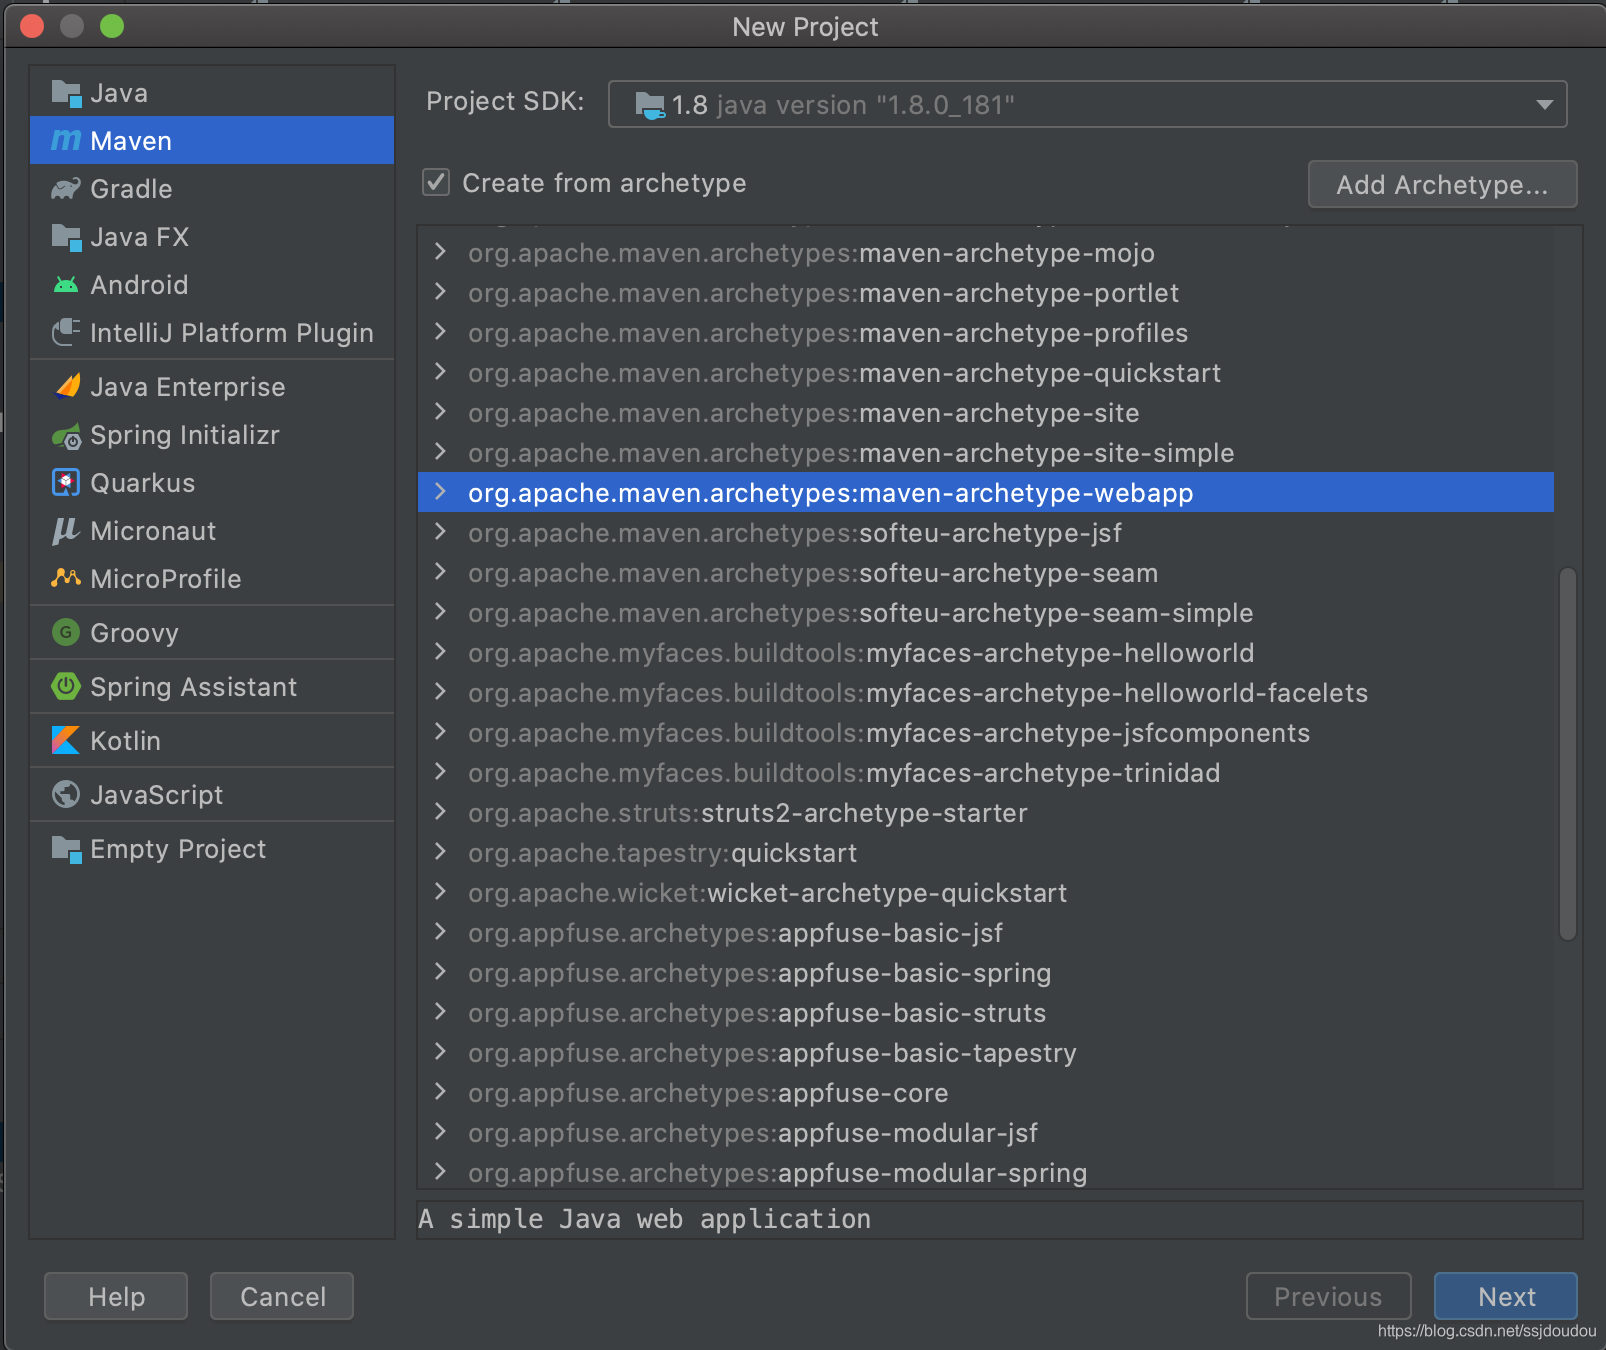
Task: Expand maven-archetype-mojo node
Action: [x=440, y=252]
